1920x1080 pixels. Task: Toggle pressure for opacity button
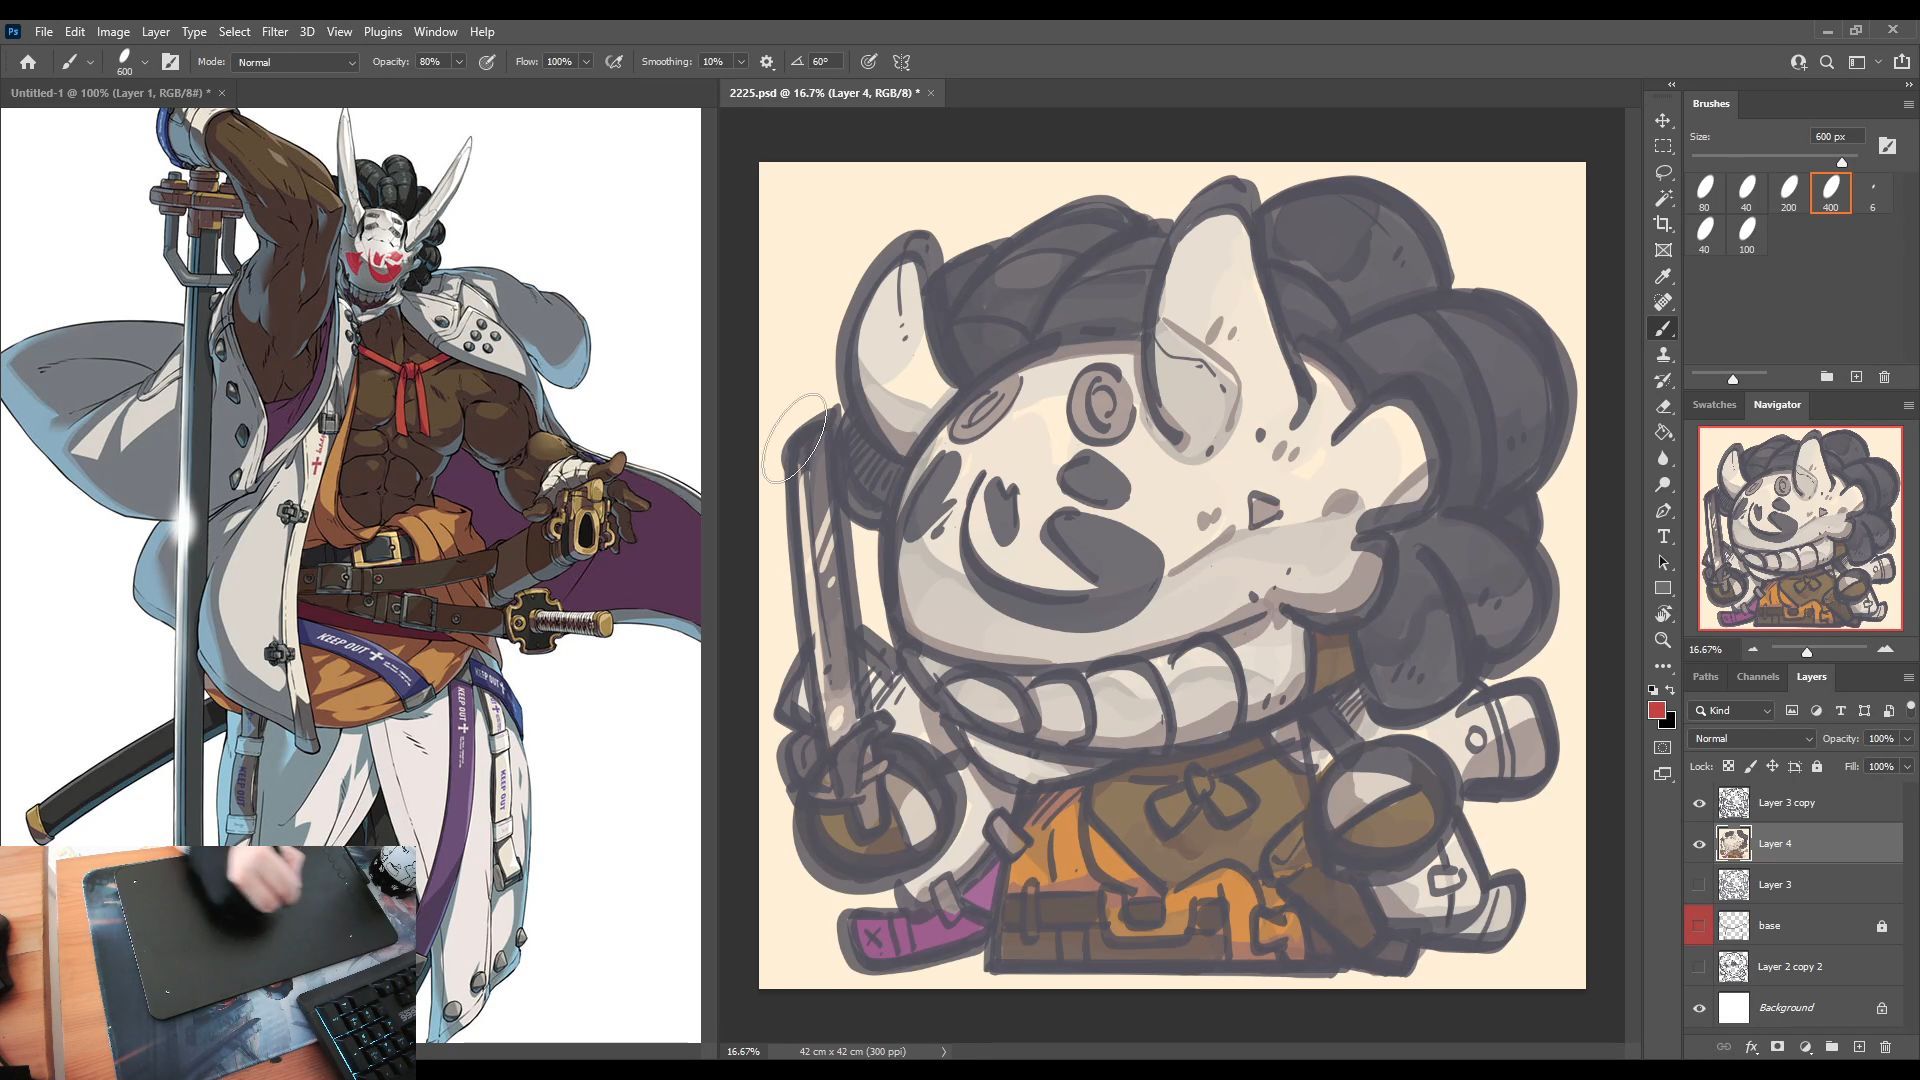pyautogui.click(x=487, y=62)
